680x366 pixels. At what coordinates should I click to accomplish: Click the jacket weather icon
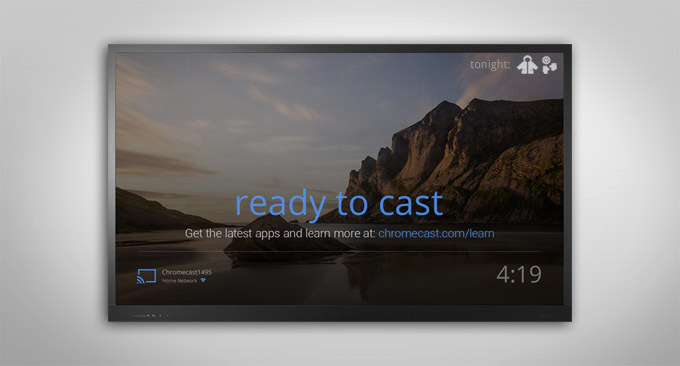coord(527,65)
